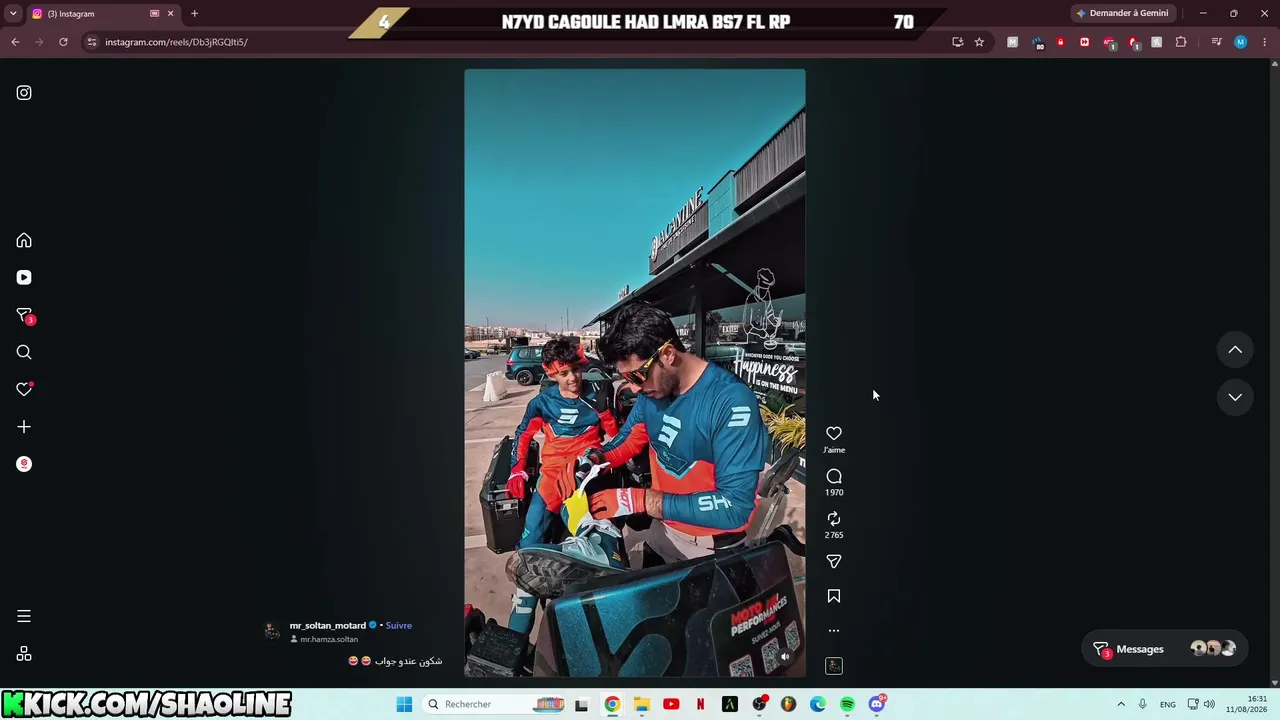The height and width of the screenshot is (720, 1280).
Task: Open the hamburger More menu
Action: 24,617
